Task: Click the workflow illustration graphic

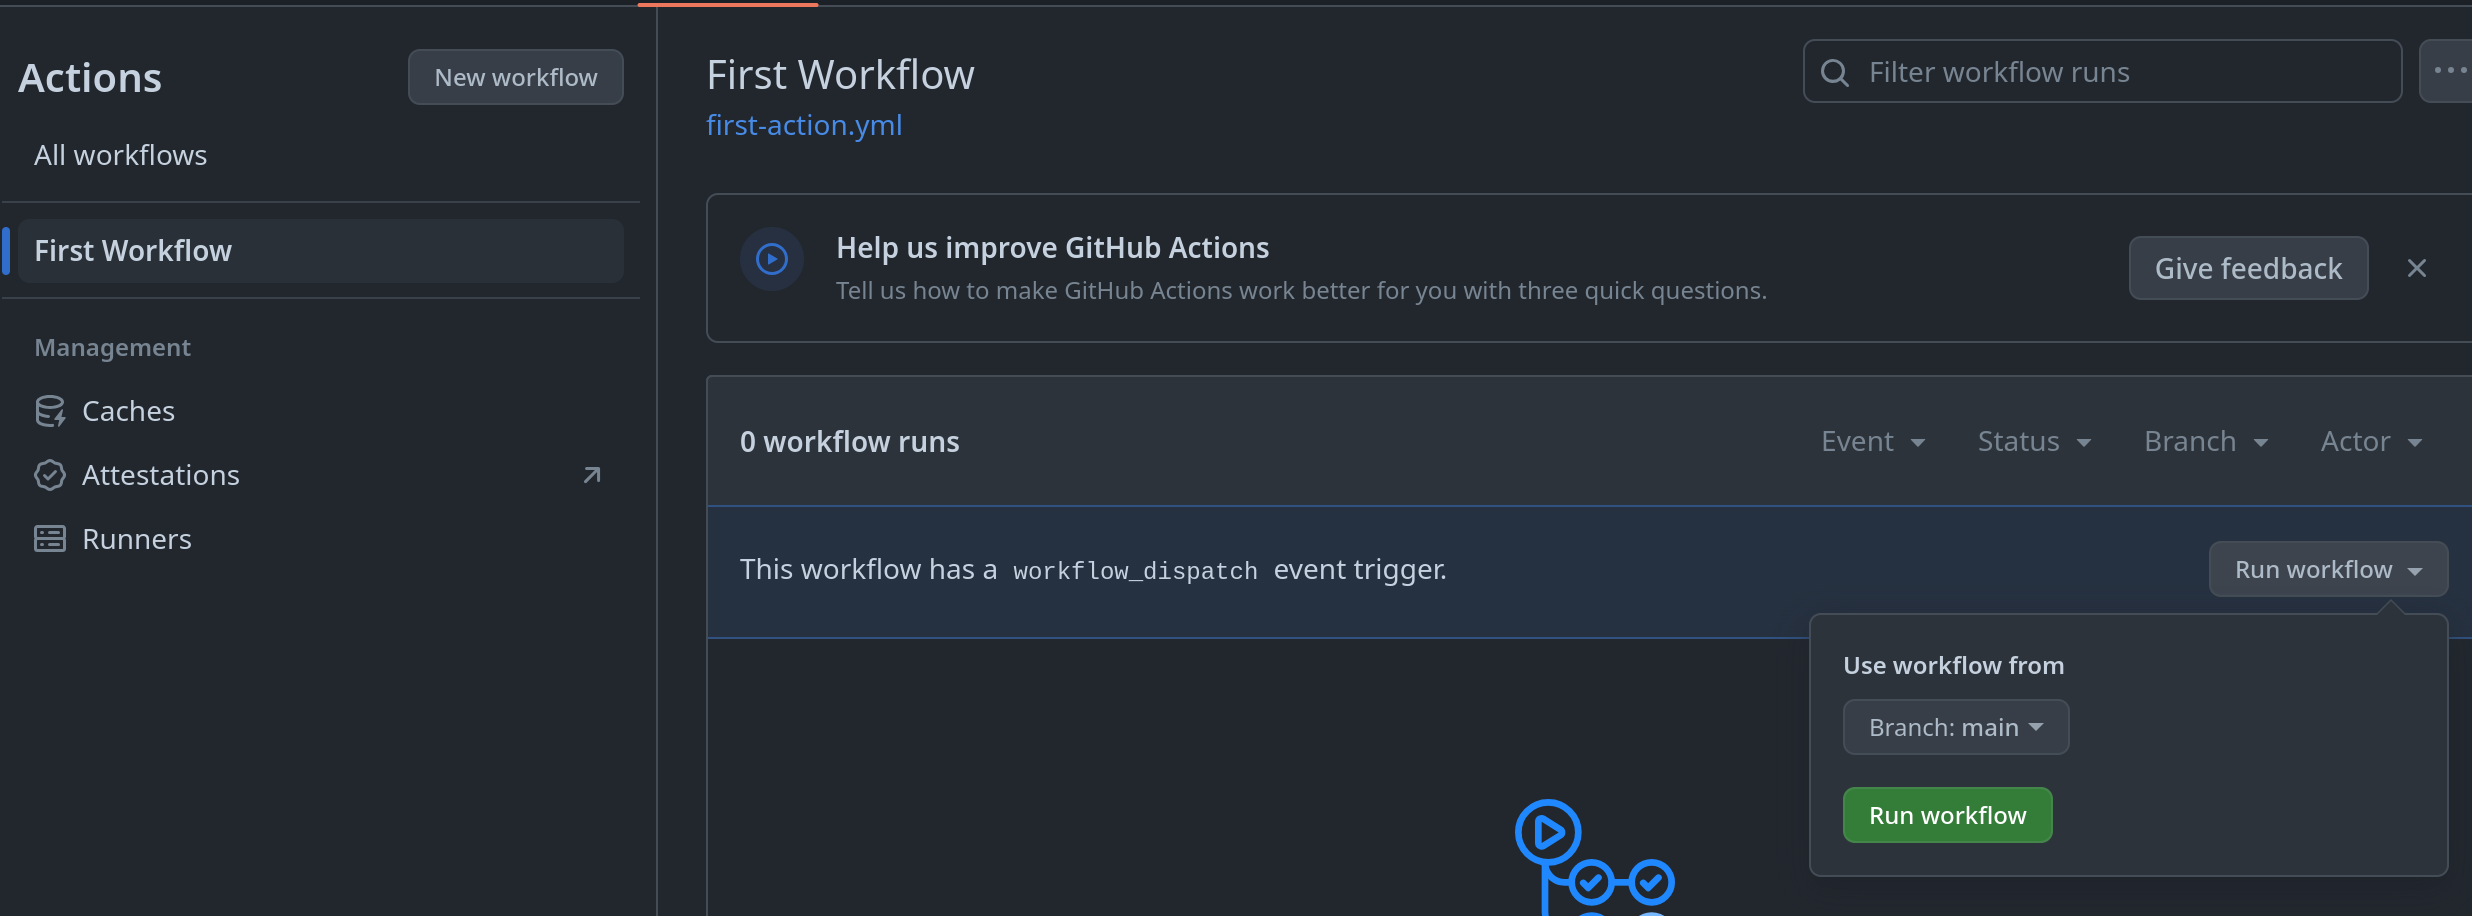Action: click(1594, 858)
